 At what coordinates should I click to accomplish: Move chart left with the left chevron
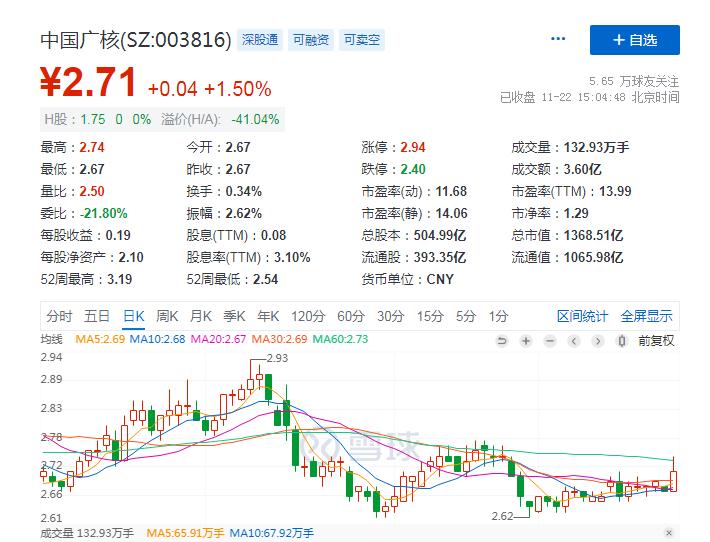tap(574, 341)
